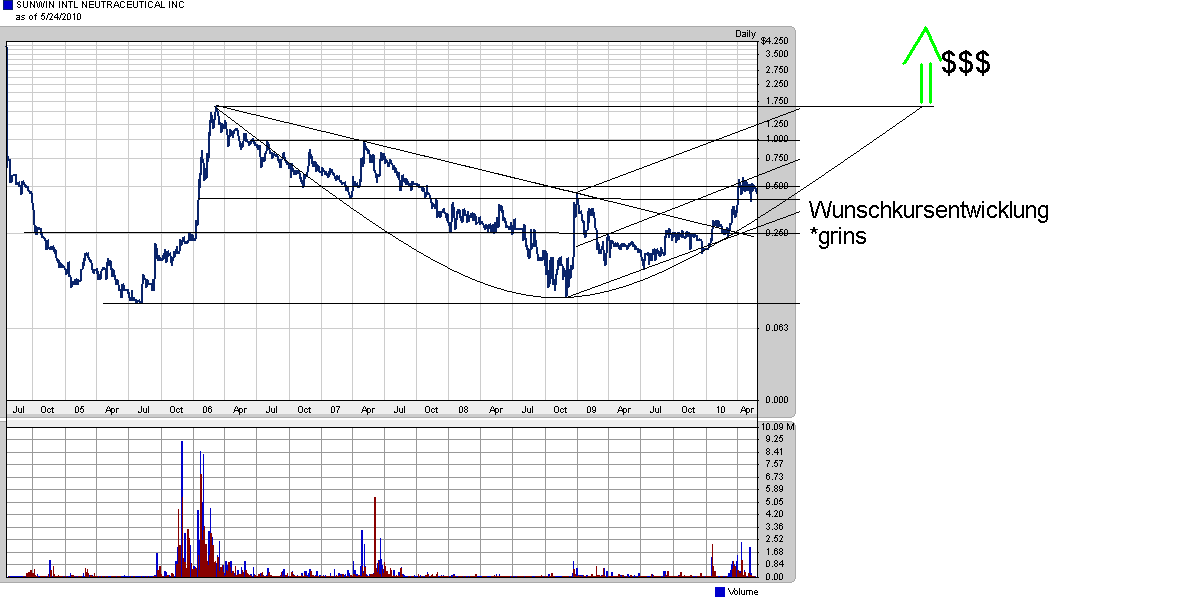
Task: Click the tallest volume bar in the volume panel
Action: (182, 509)
